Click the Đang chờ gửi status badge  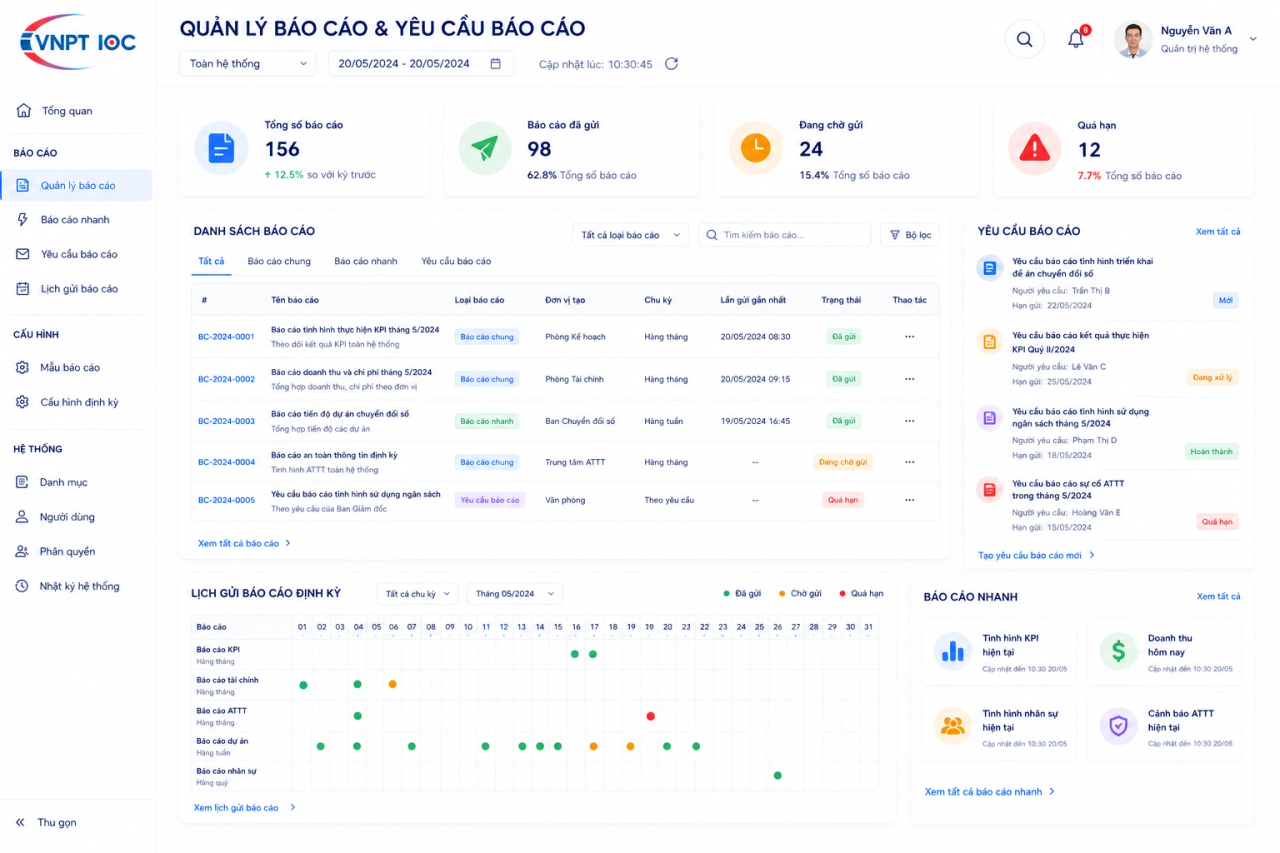coord(842,462)
